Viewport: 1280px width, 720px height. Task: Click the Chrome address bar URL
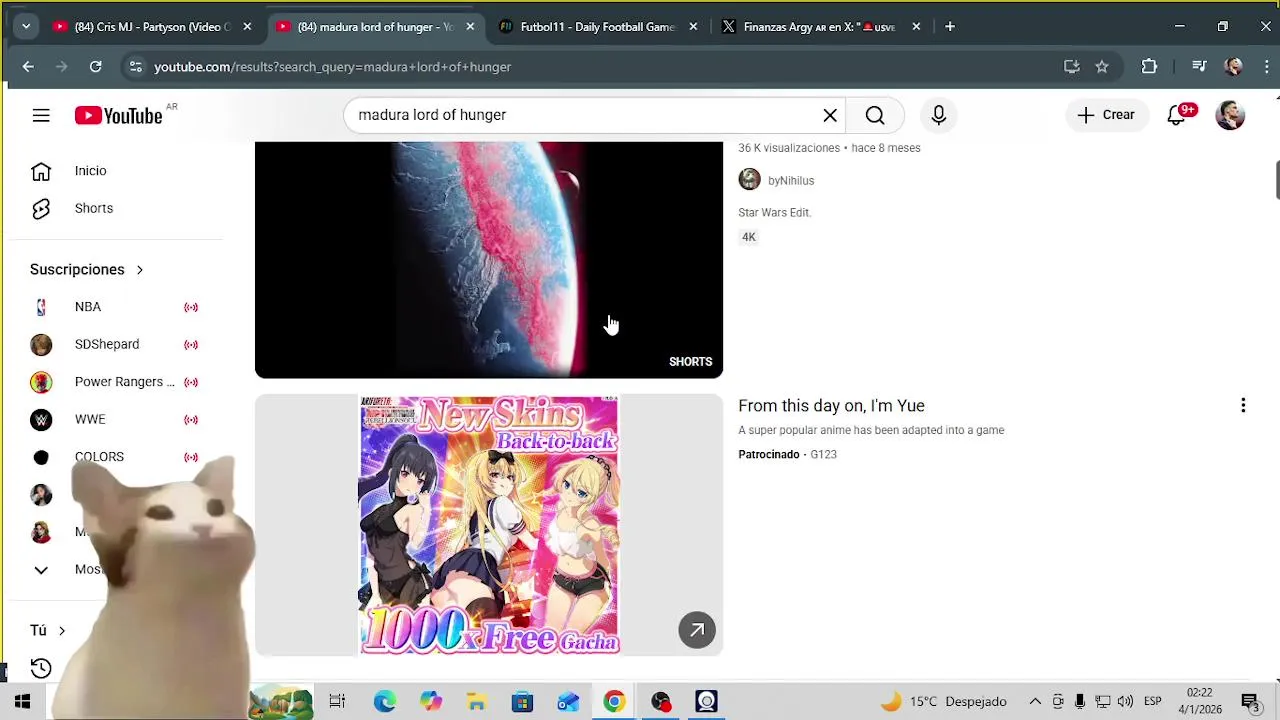[332, 67]
